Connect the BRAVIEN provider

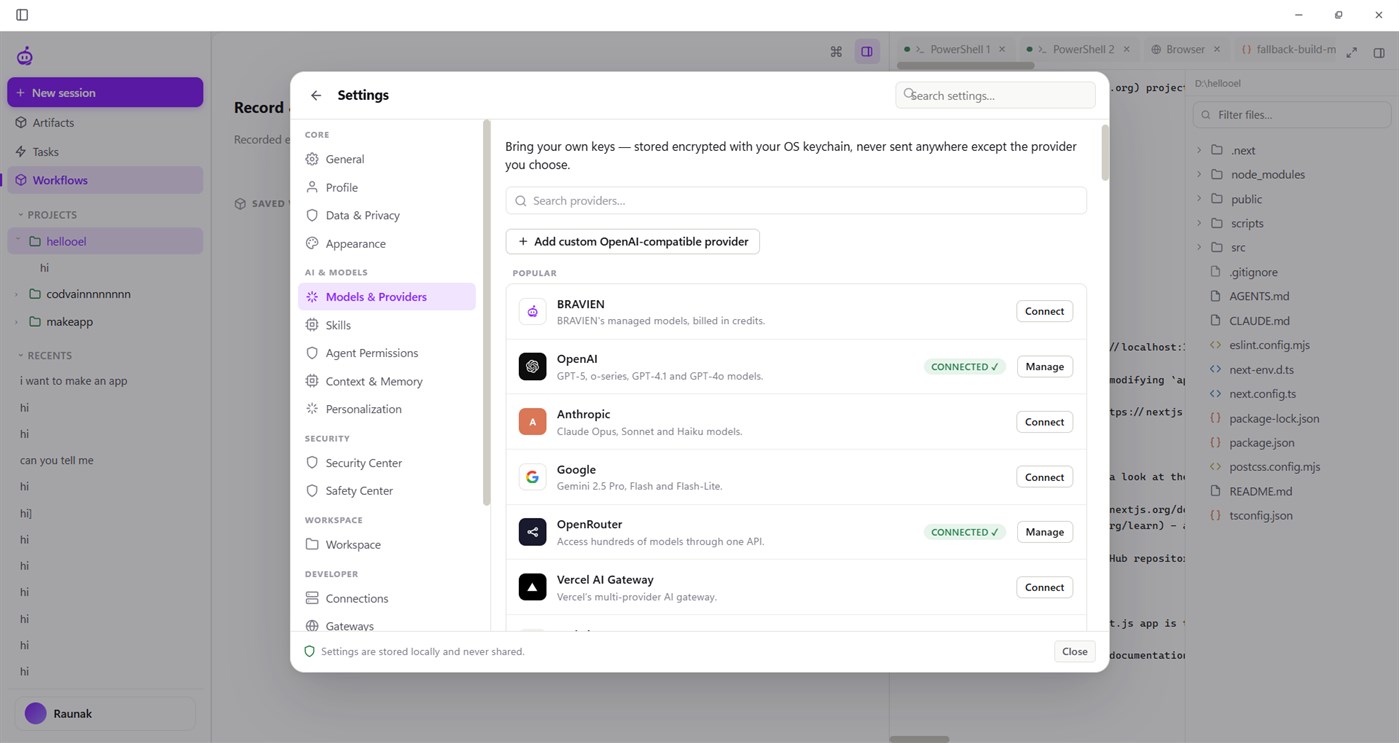[1044, 311]
